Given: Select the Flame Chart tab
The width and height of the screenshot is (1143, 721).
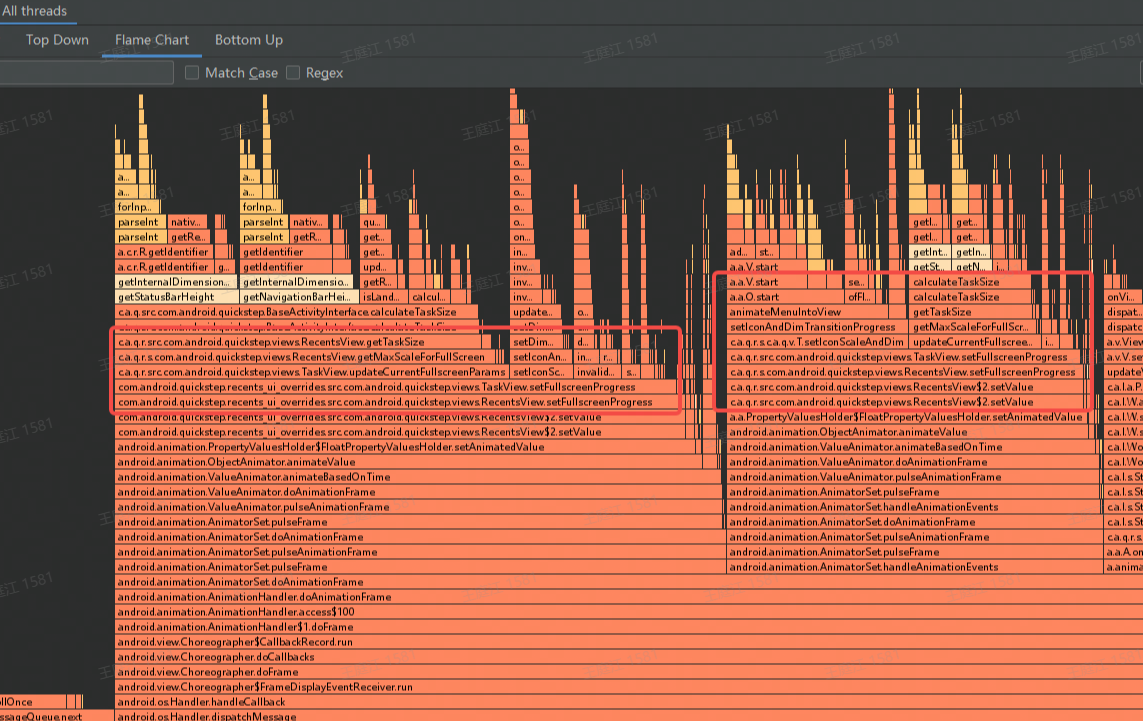Looking at the screenshot, I should click(152, 40).
